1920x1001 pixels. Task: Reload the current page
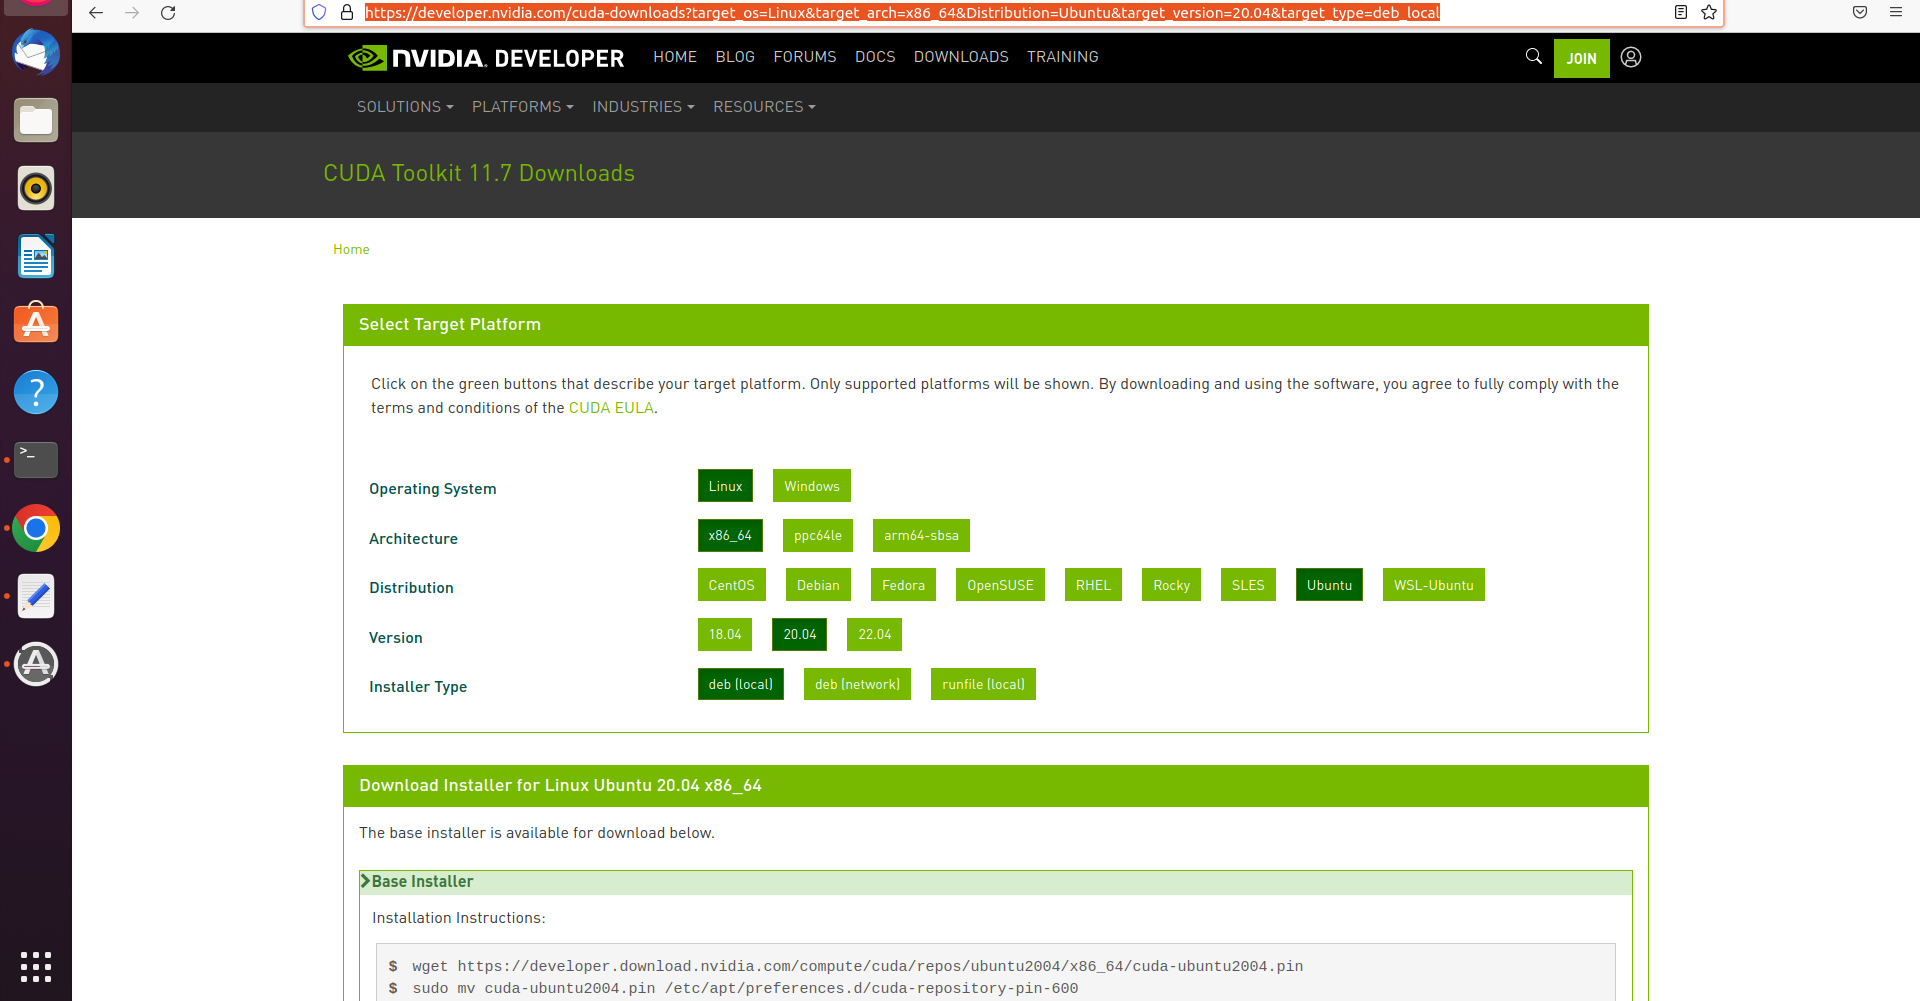point(168,13)
